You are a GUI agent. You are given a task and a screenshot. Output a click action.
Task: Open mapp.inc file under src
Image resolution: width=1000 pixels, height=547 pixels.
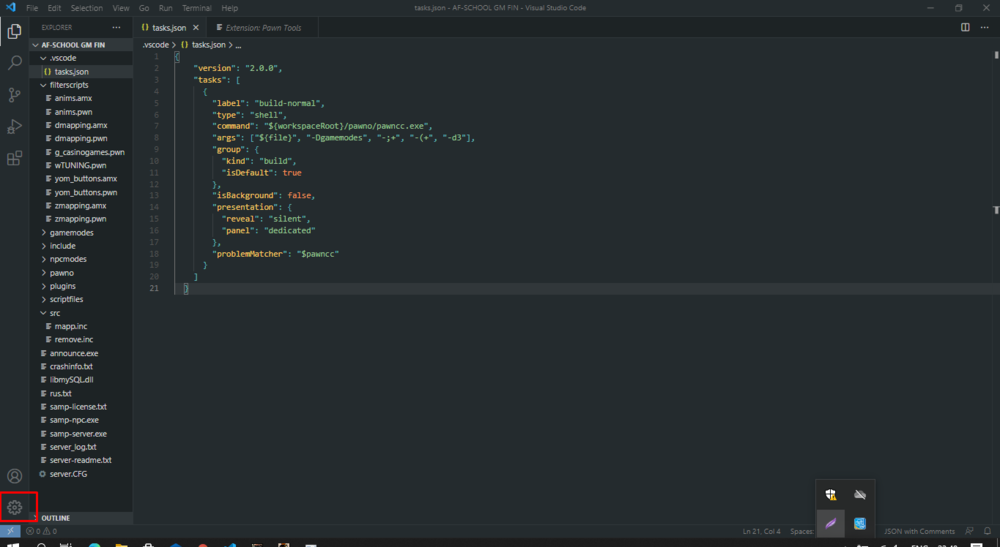(81, 326)
